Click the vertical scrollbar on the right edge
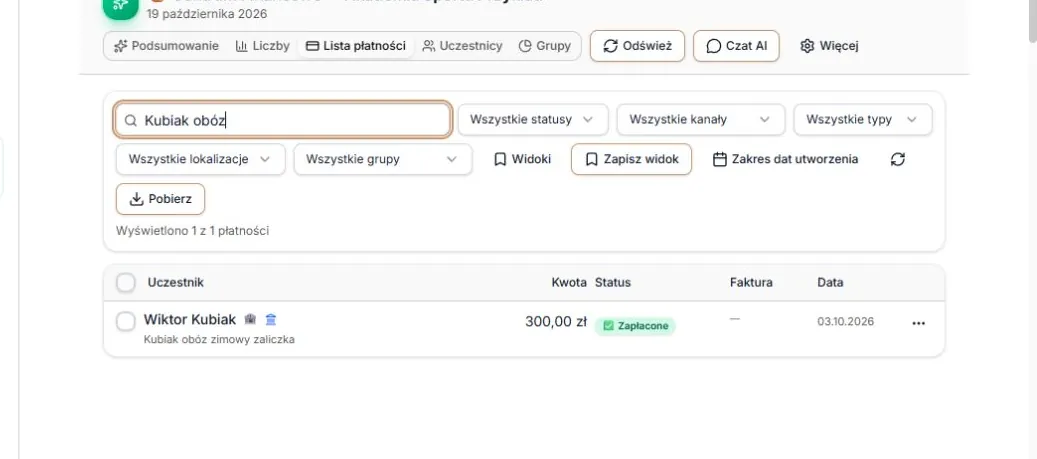Screen dimensions: 1037x459 click(x=1032, y=21)
